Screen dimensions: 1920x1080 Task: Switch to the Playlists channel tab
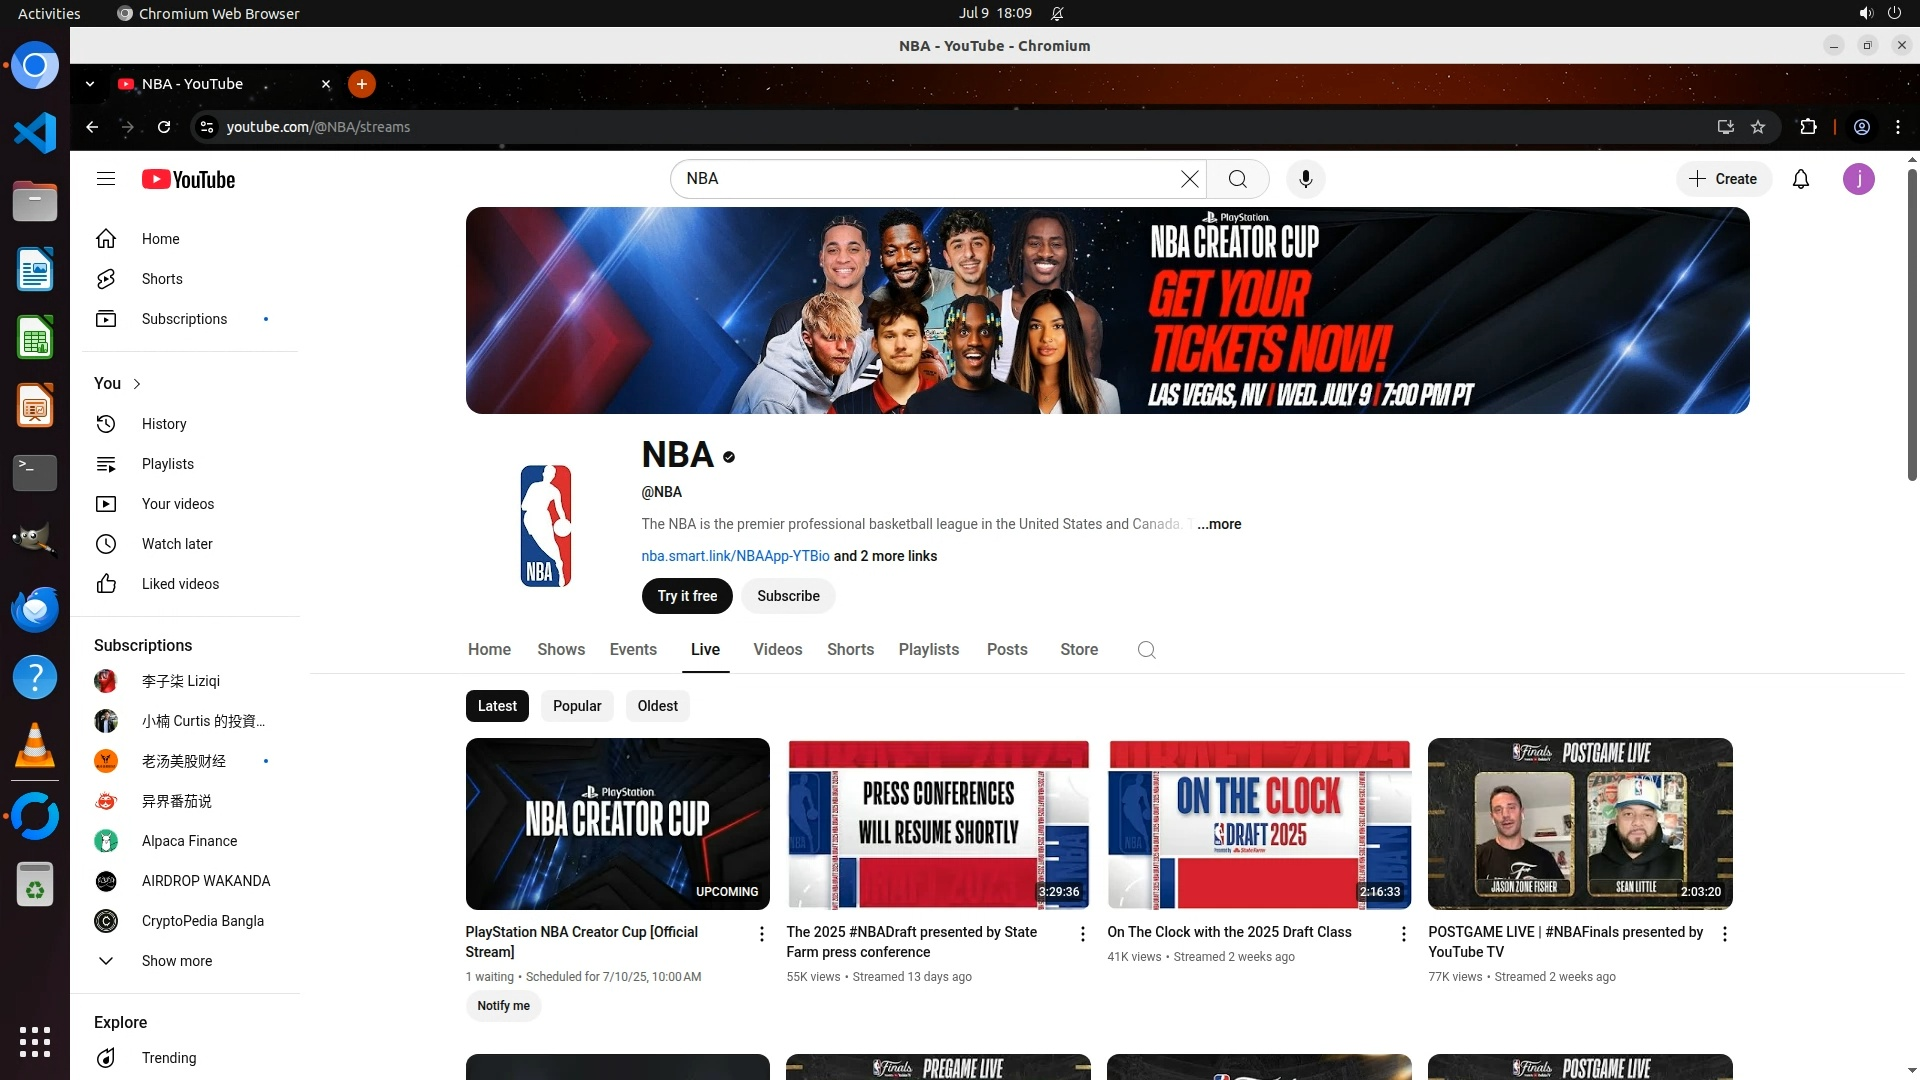tap(928, 650)
